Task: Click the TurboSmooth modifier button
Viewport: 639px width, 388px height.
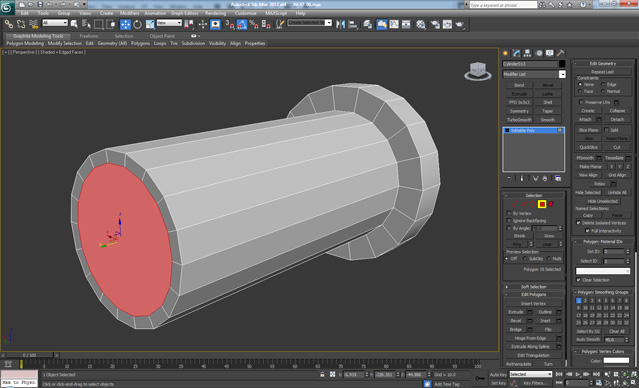Action: 519,120
